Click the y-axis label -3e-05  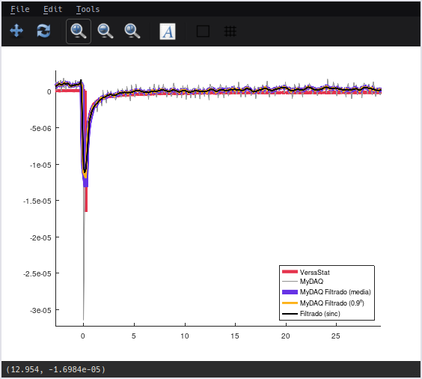(x=40, y=310)
